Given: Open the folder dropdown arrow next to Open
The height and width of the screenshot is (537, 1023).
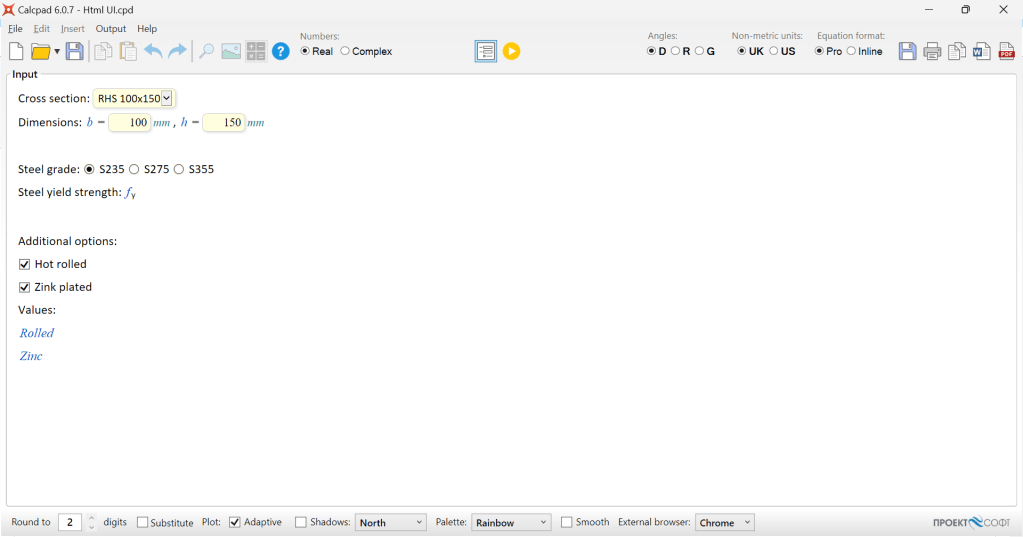Looking at the screenshot, I should point(57,52).
